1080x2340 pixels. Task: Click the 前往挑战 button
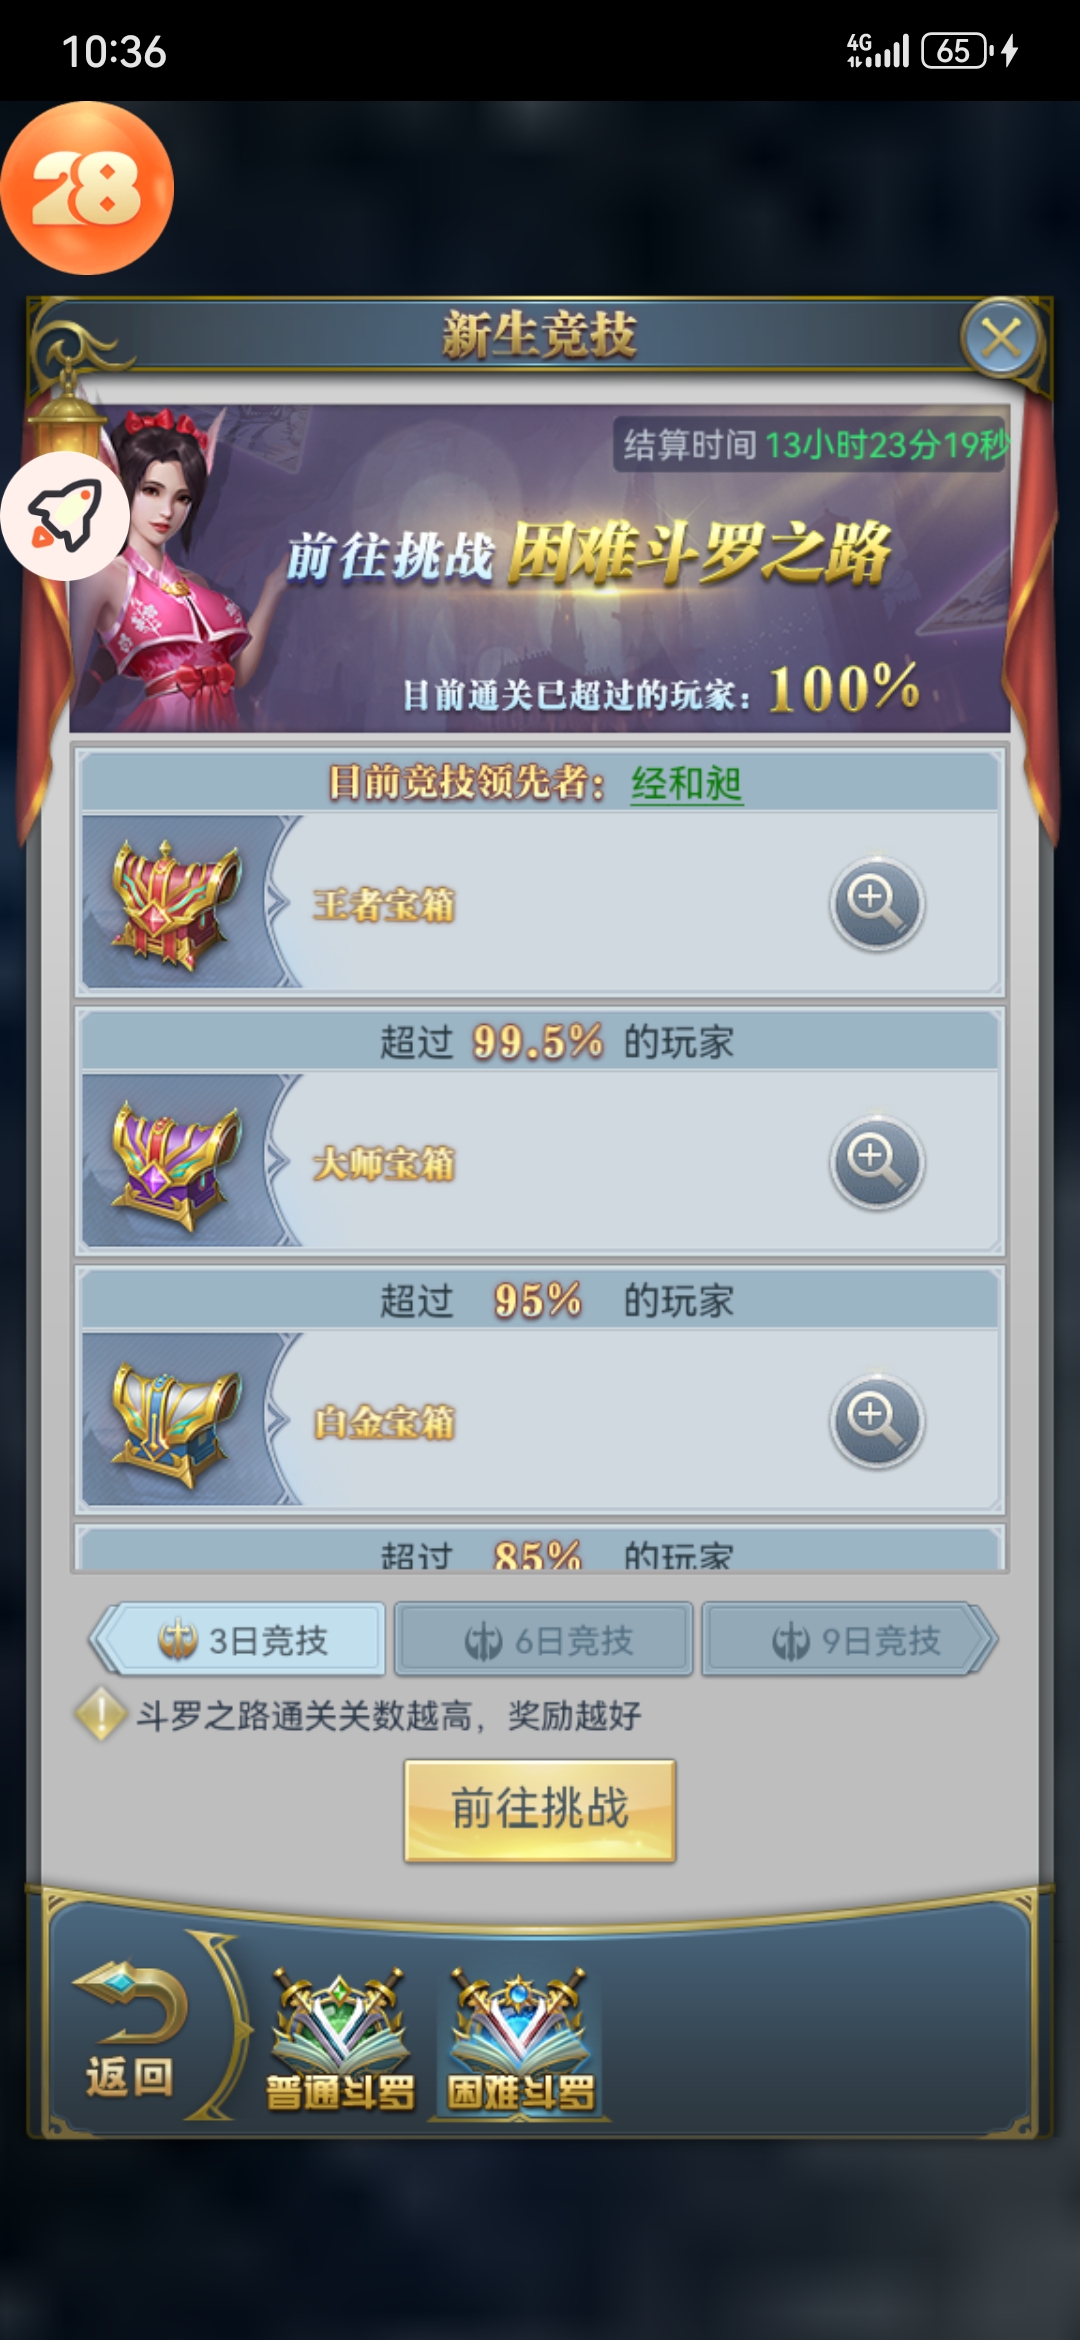click(x=540, y=1810)
